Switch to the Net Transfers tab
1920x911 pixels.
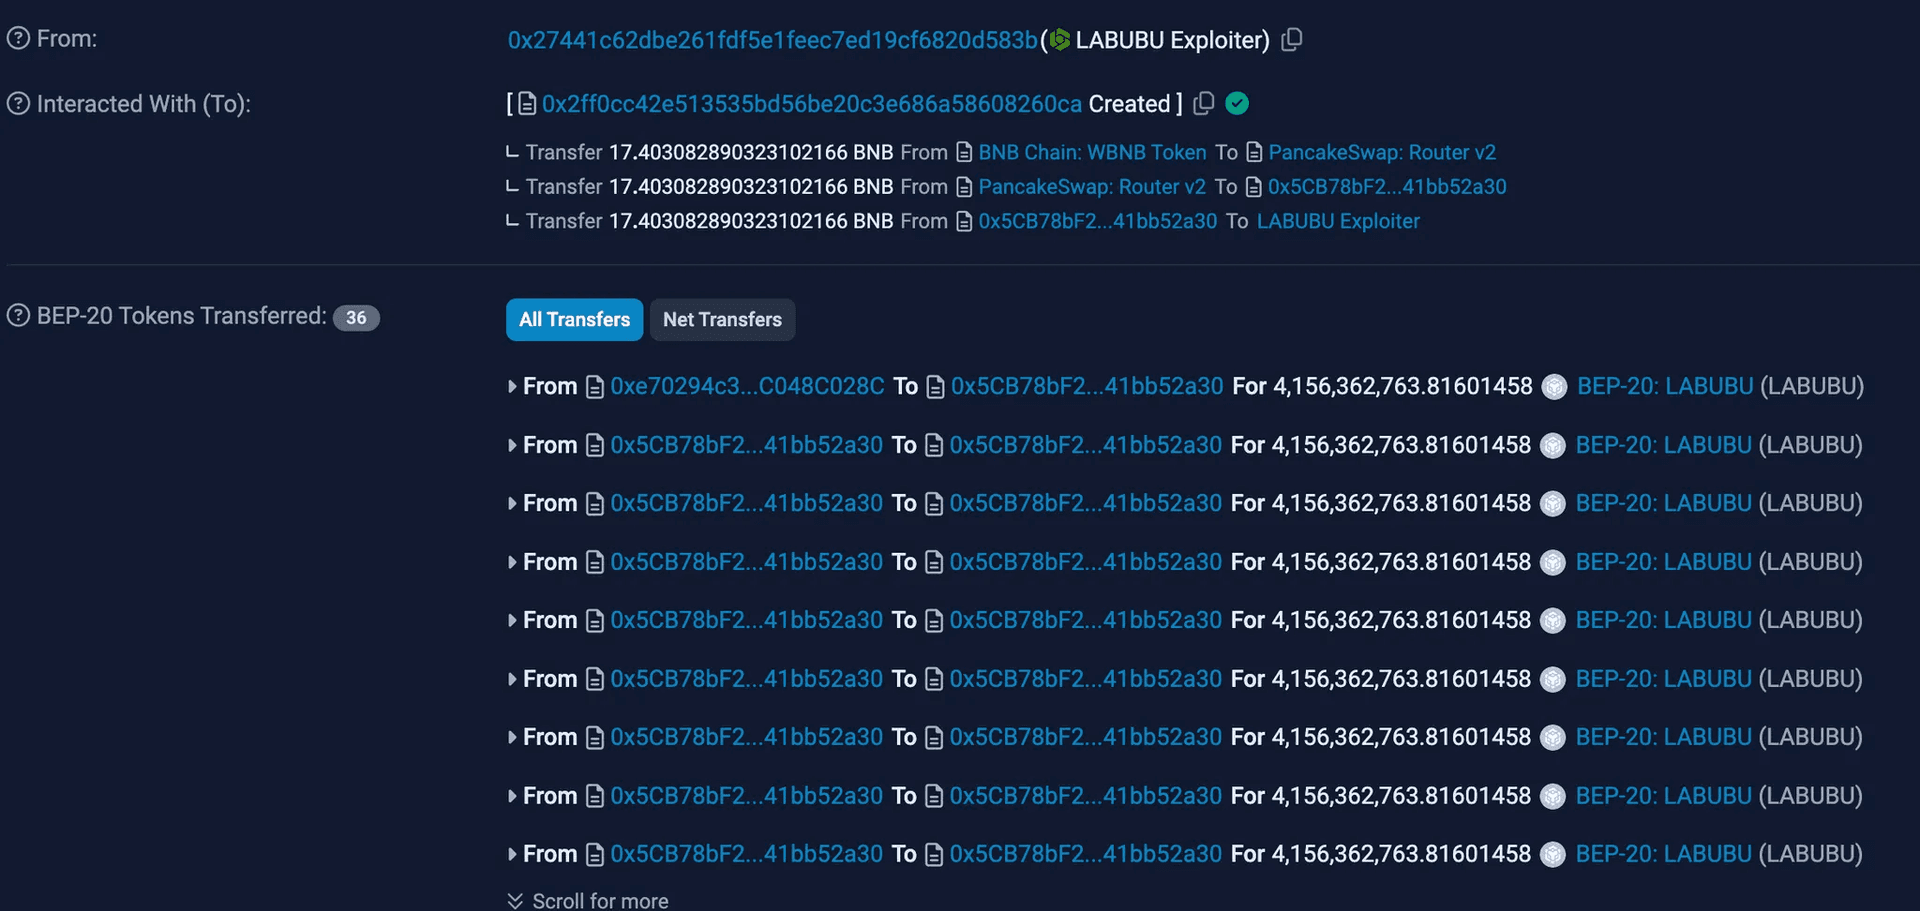(722, 320)
